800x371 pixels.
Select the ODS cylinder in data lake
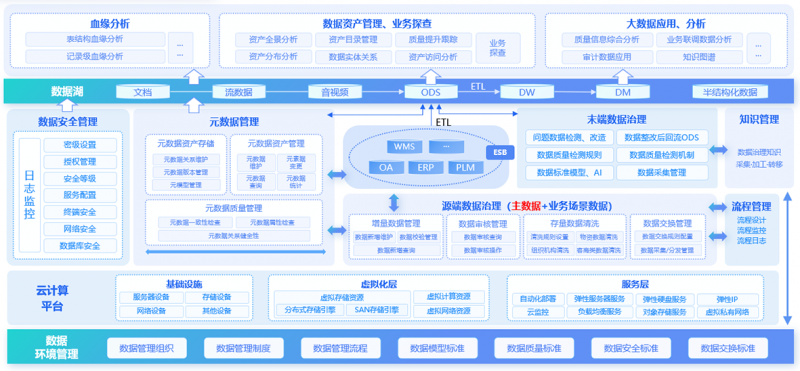click(x=431, y=92)
